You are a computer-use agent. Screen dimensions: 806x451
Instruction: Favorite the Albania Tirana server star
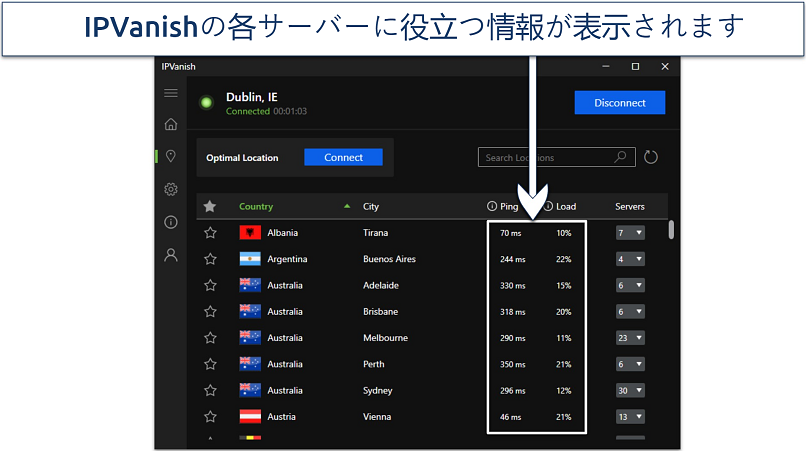pos(210,233)
